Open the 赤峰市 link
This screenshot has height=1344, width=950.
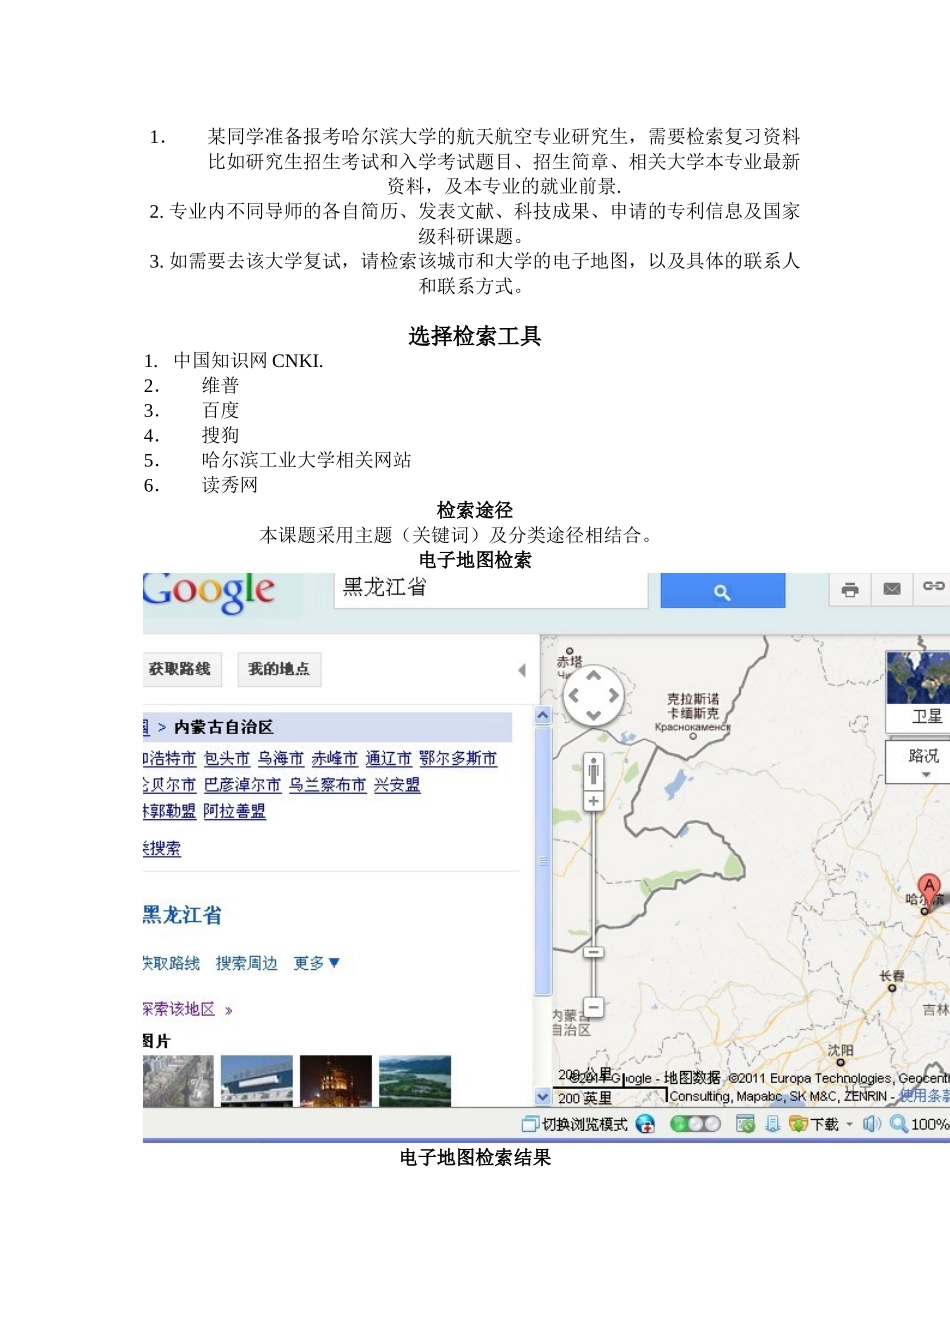click(334, 759)
